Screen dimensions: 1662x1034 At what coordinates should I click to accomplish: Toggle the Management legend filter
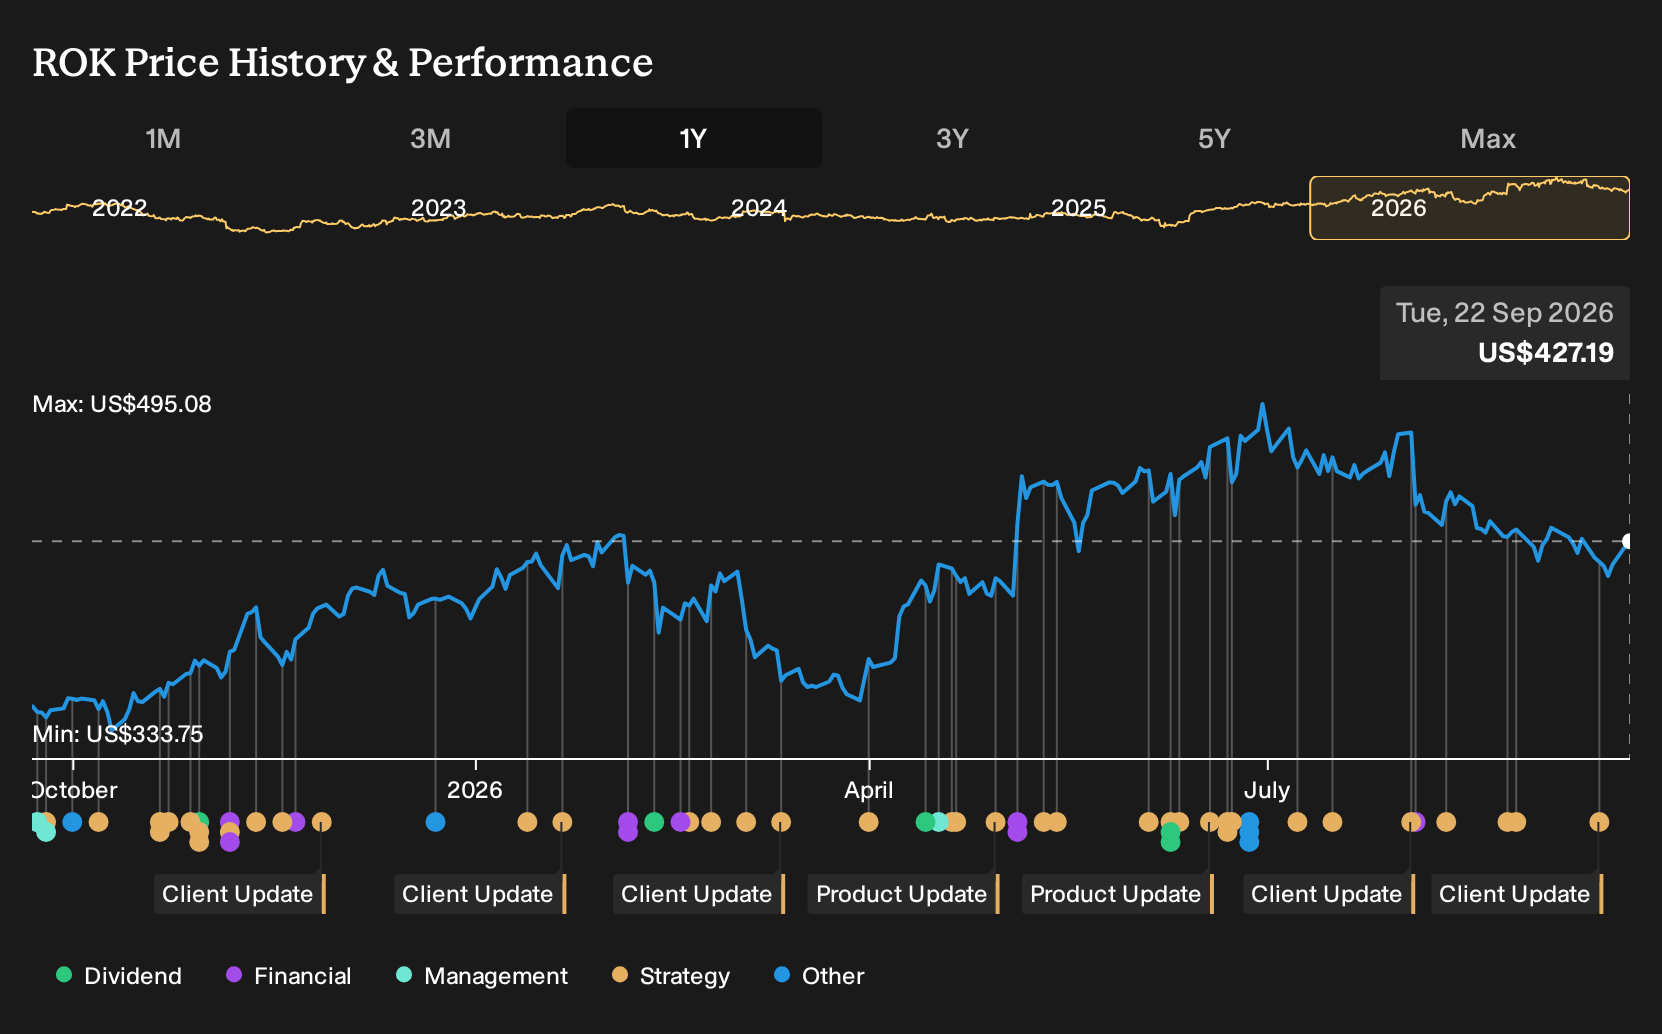(x=482, y=976)
